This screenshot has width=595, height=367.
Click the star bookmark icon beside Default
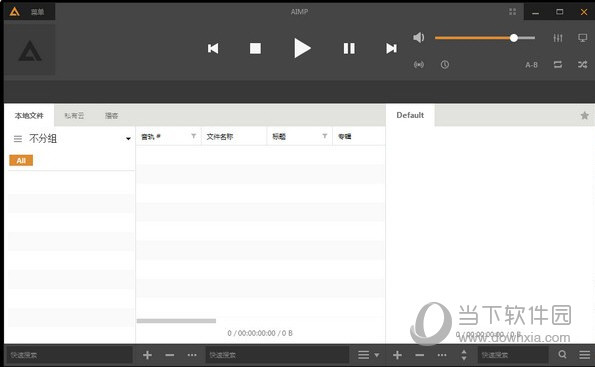click(x=584, y=115)
